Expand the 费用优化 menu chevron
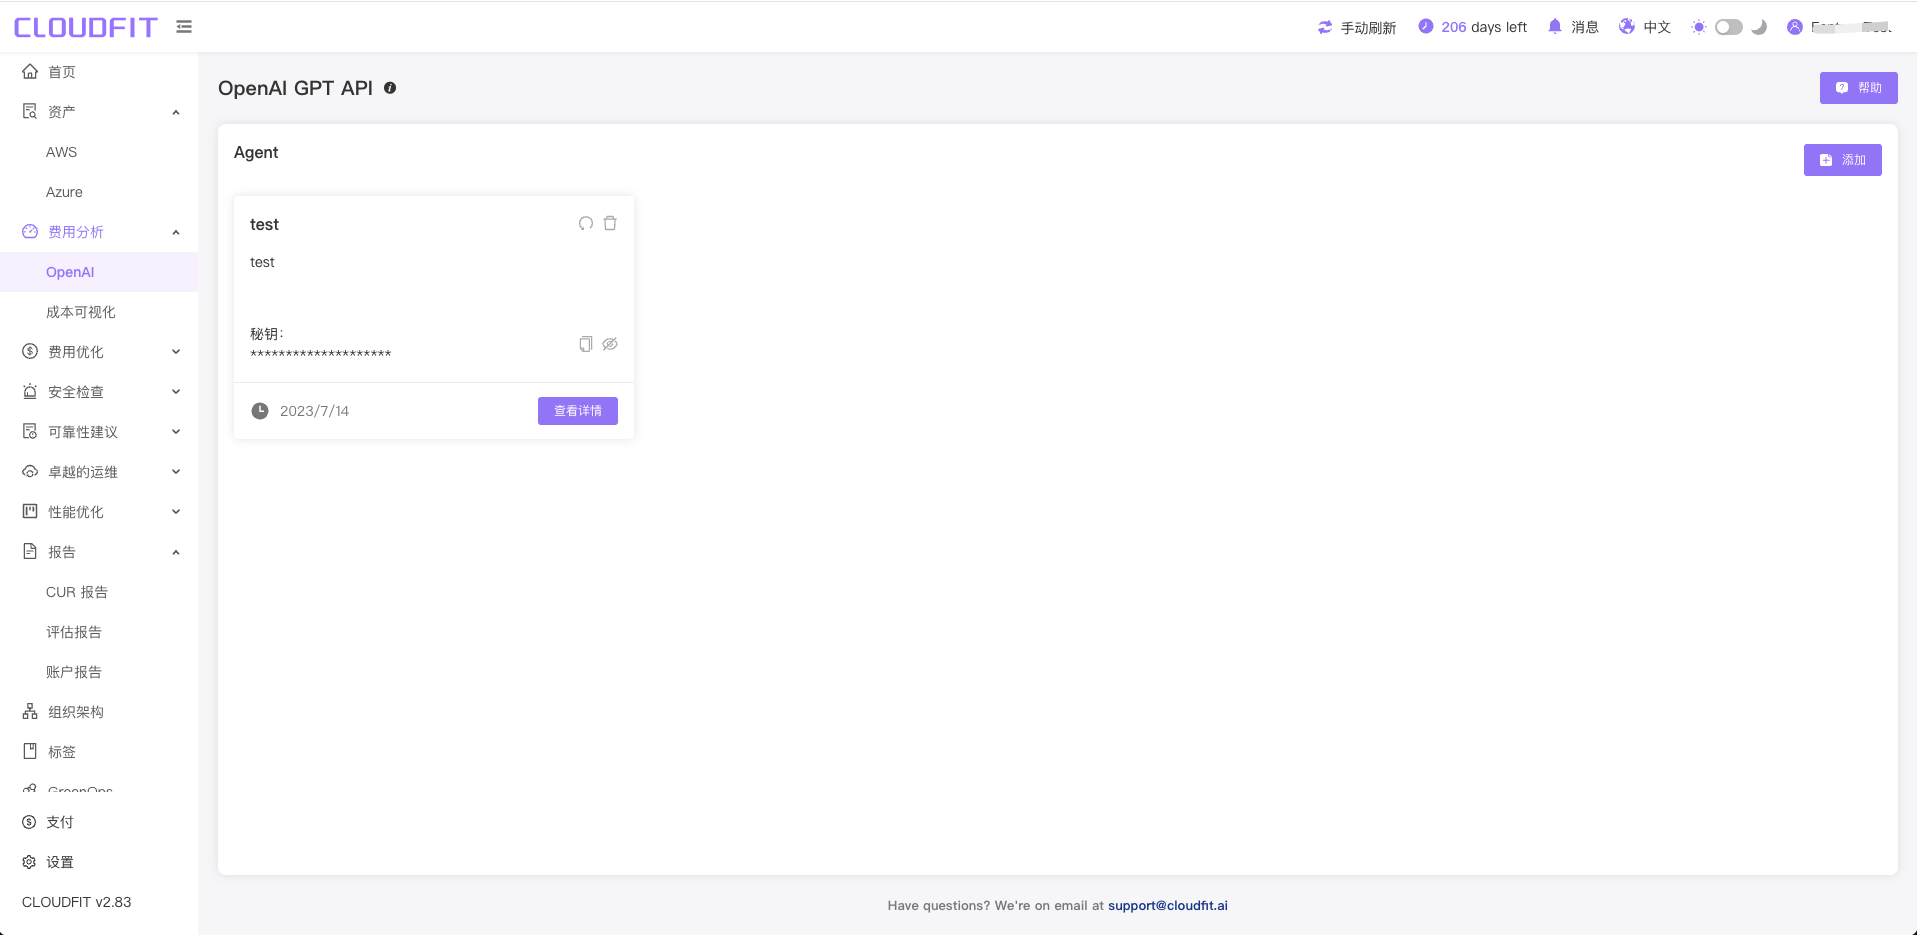Viewport: 1917px width, 935px height. 176,352
